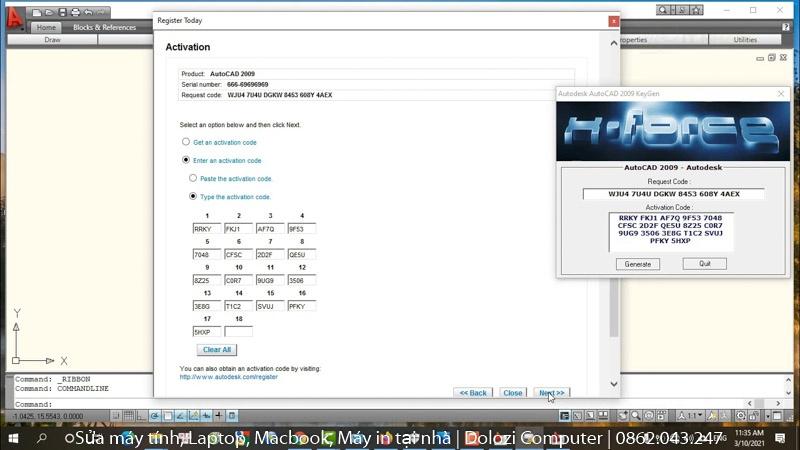The height and width of the screenshot is (450, 800).
Task: Click activation code field 1 containing RRKY
Action: 207,229
